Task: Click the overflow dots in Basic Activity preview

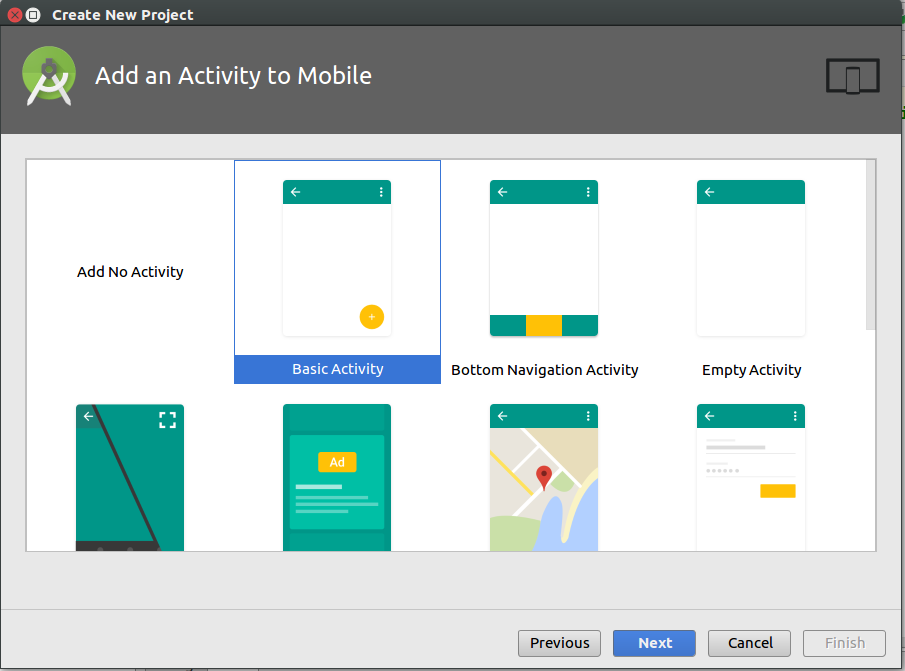Action: pos(381,192)
